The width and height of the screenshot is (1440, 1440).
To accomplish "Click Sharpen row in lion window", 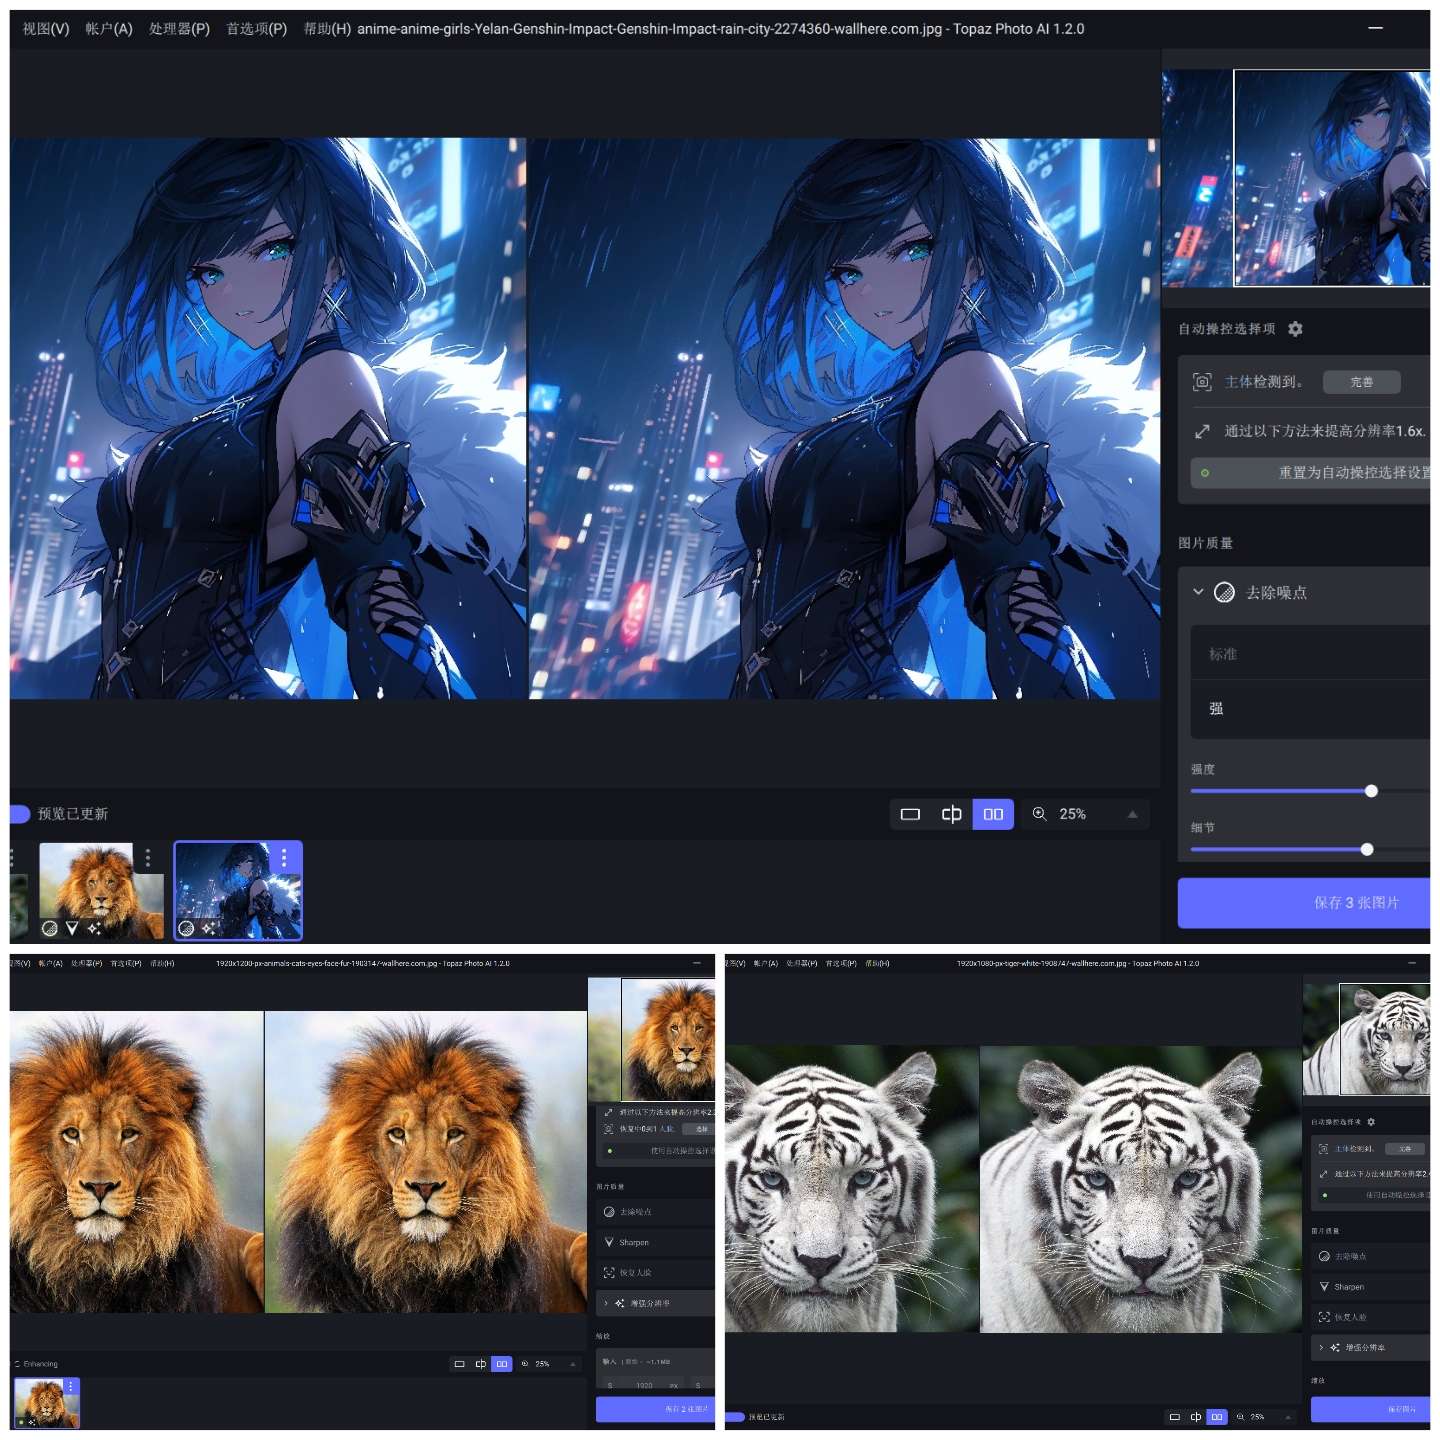I will [x=655, y=1243].
